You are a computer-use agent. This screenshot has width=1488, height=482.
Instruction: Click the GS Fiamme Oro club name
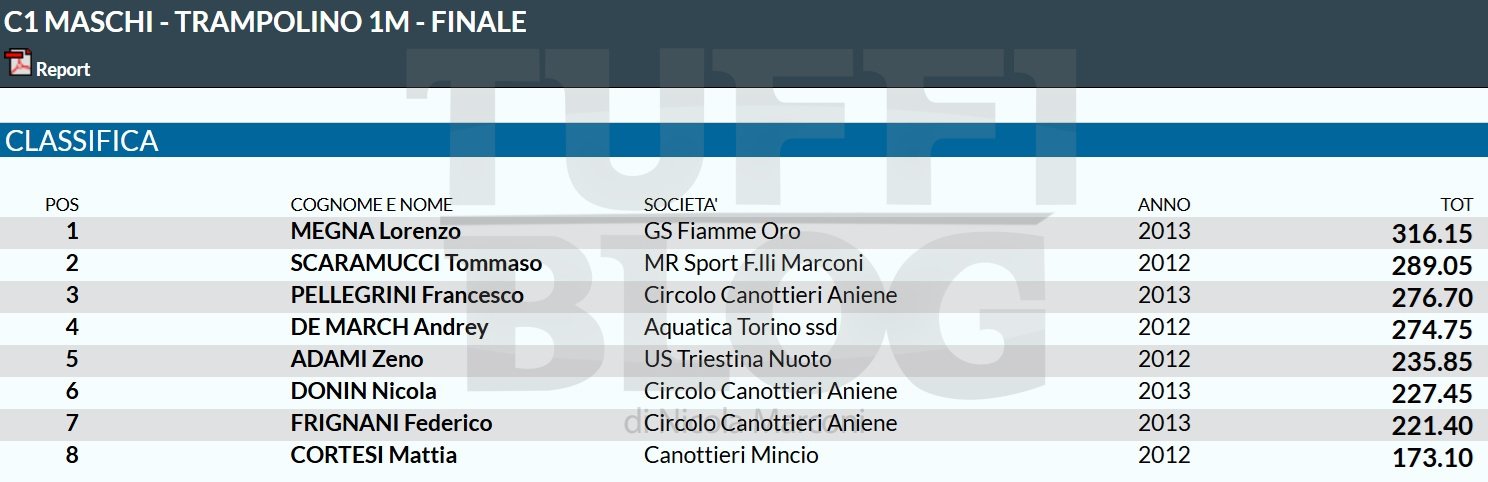click(x=722, y=231)
